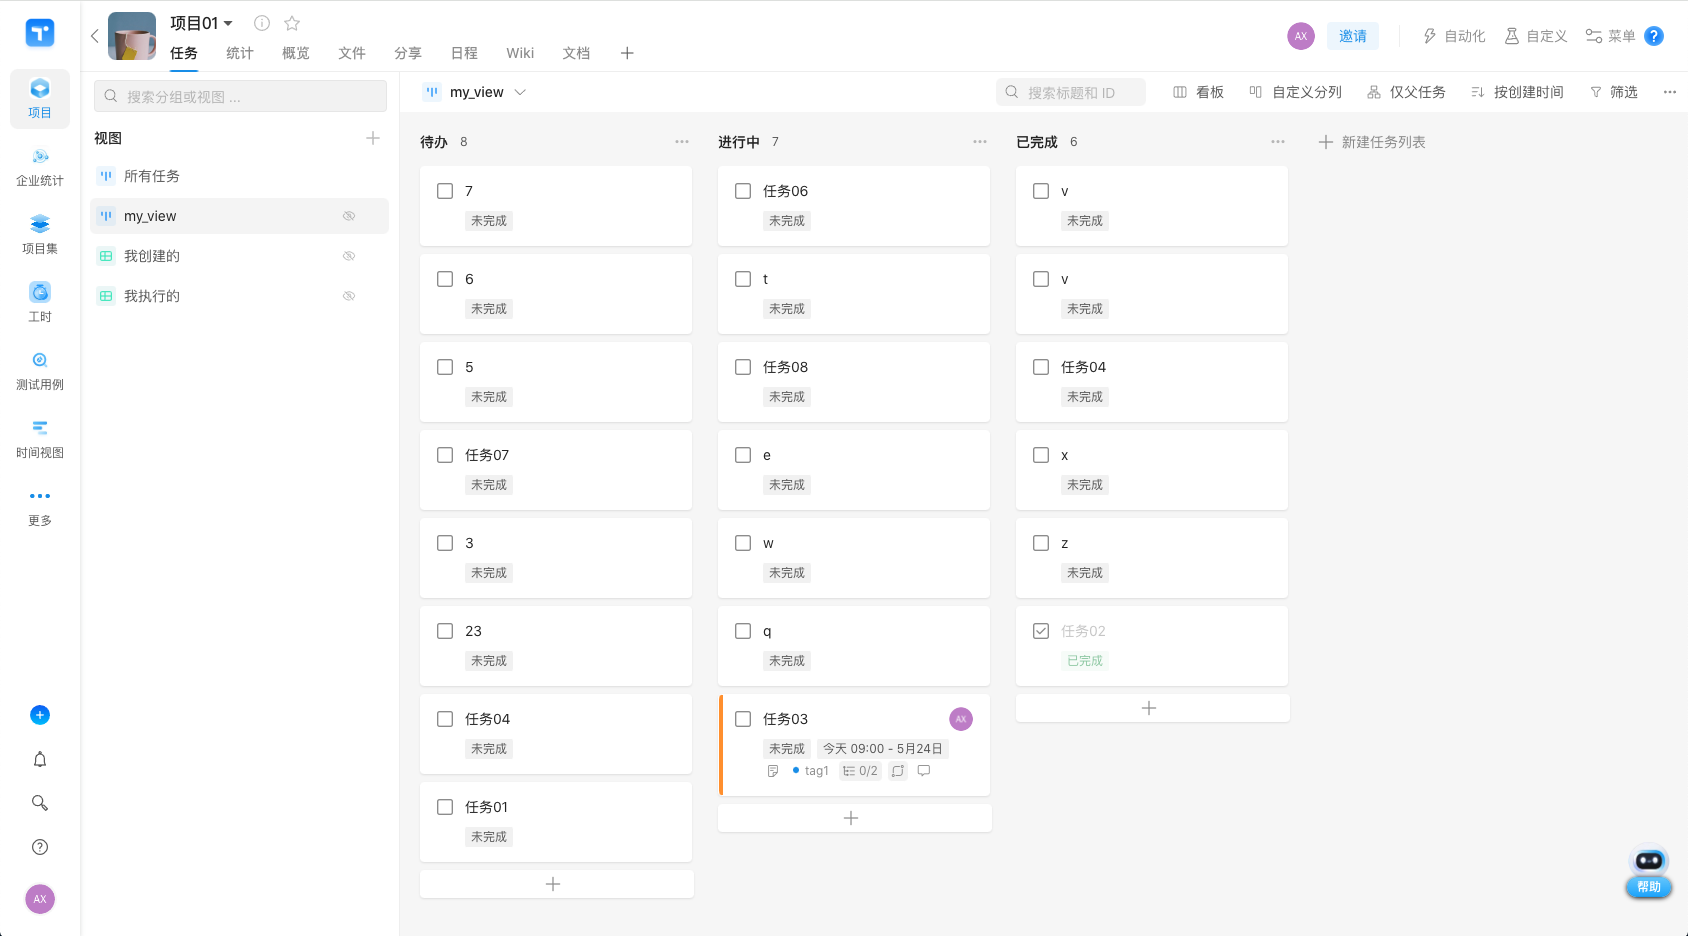Check the task 7 checkbox
This screenshot has height=936, width=1688.
445,191
